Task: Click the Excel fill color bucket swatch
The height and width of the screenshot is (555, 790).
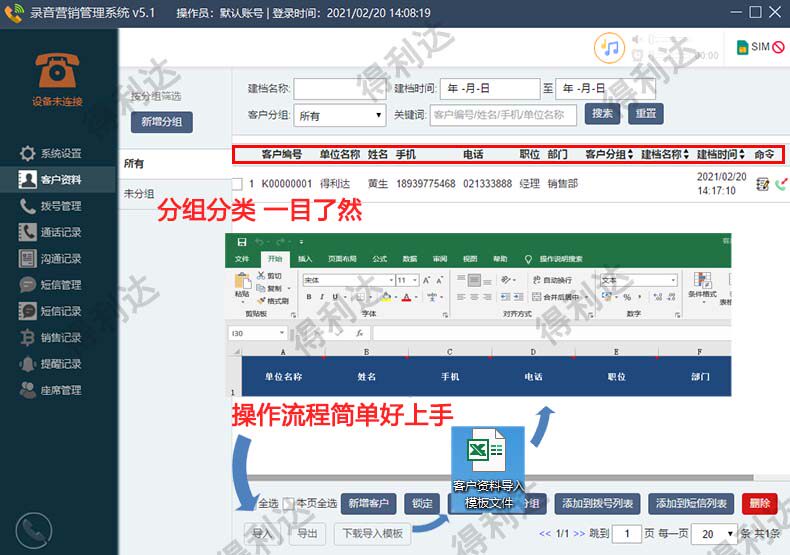Action: [386, 297]
